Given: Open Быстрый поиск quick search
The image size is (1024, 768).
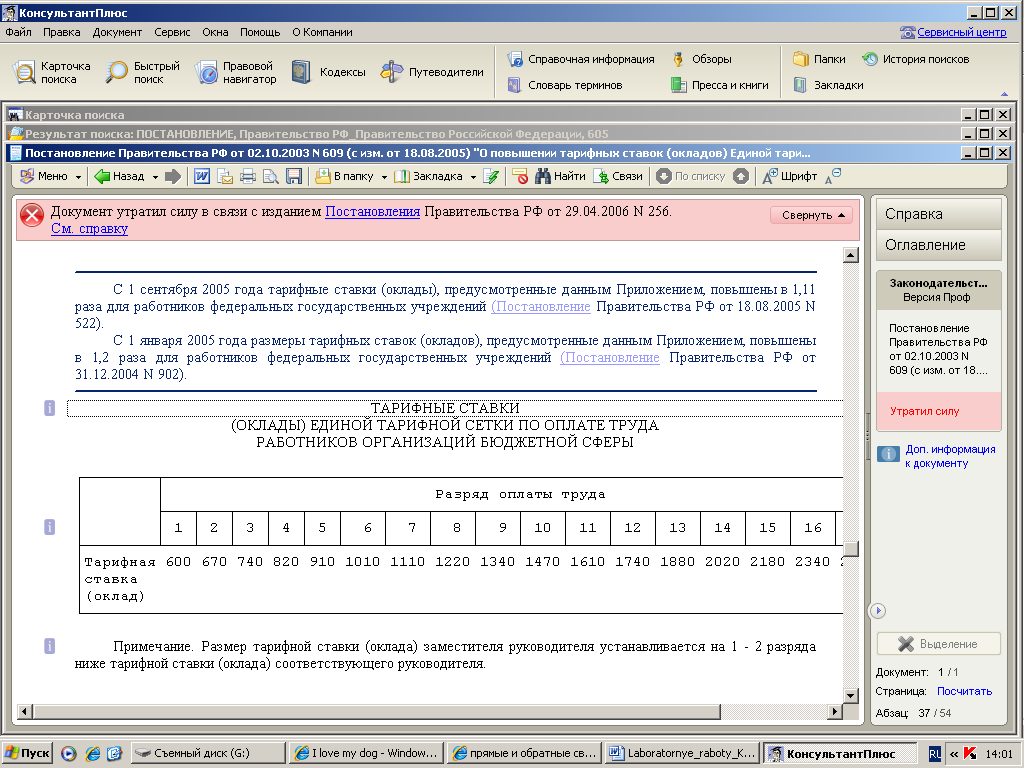Looking at the screenshot, I should click(x=142, y=72).
